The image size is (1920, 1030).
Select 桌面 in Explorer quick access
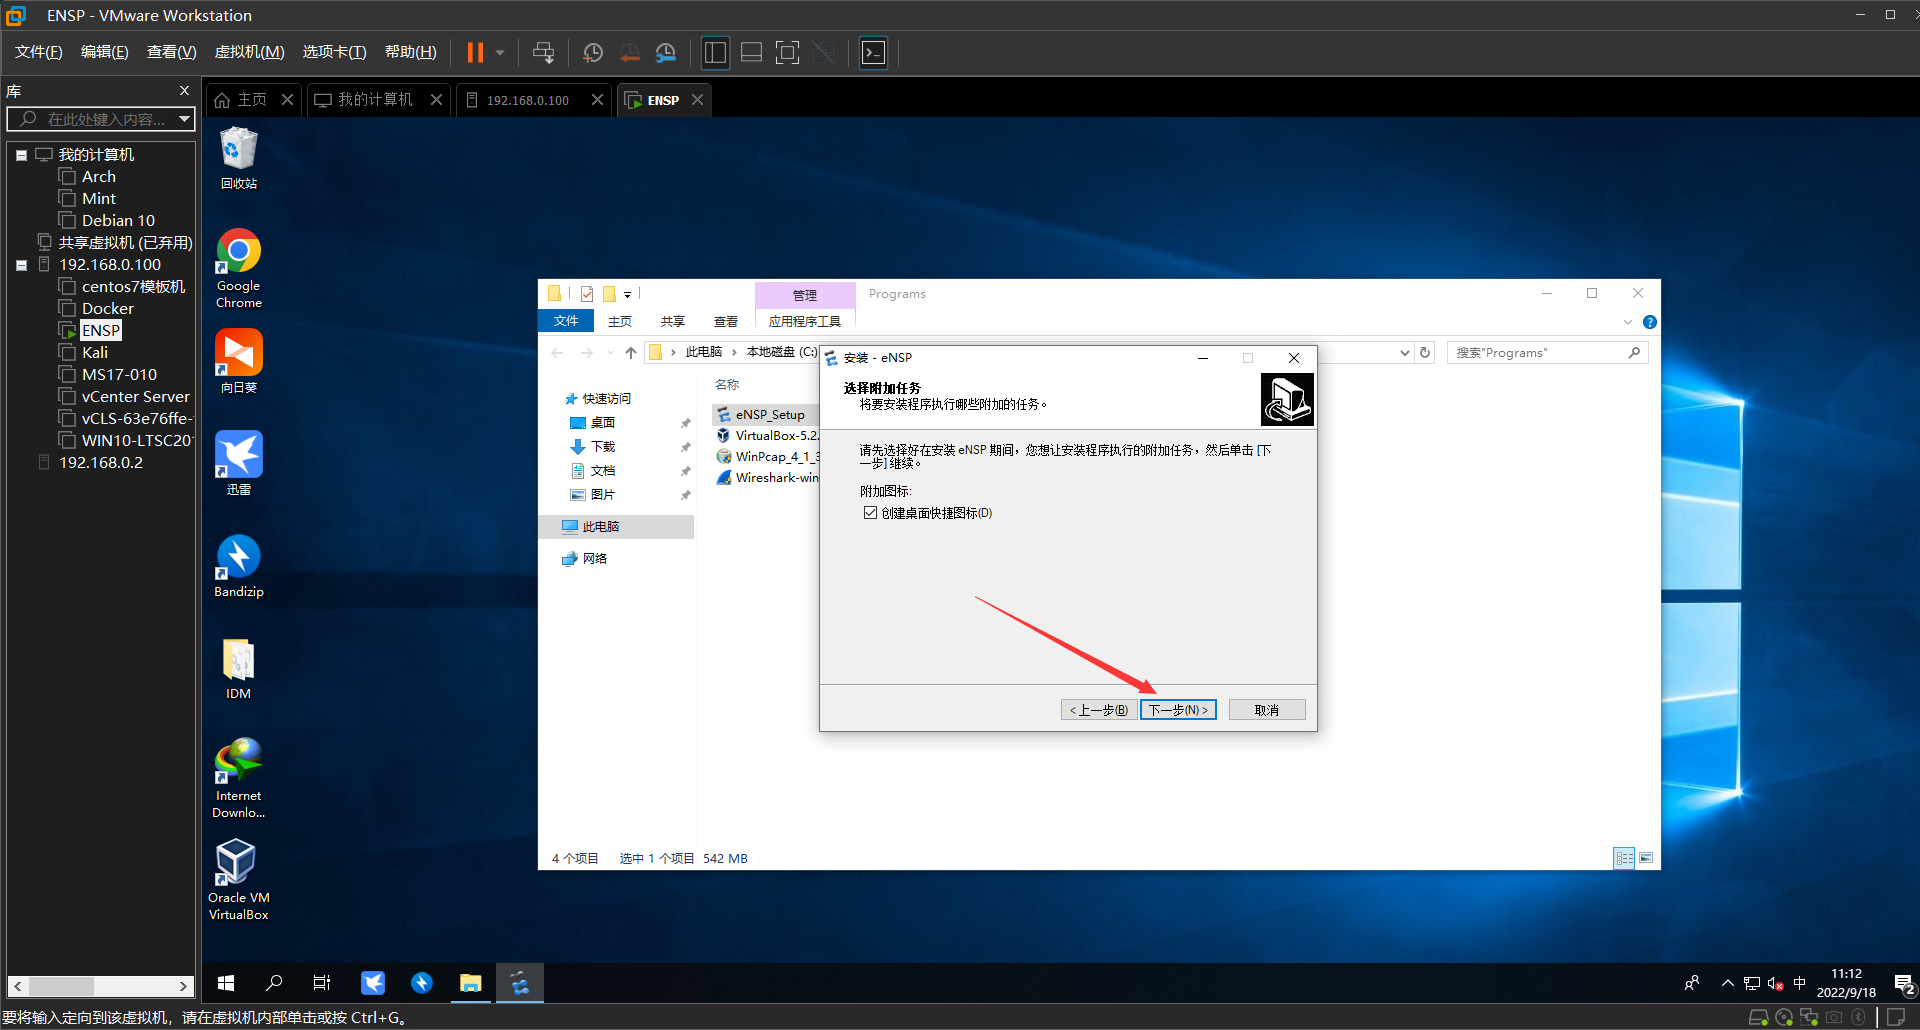[603, 423]
